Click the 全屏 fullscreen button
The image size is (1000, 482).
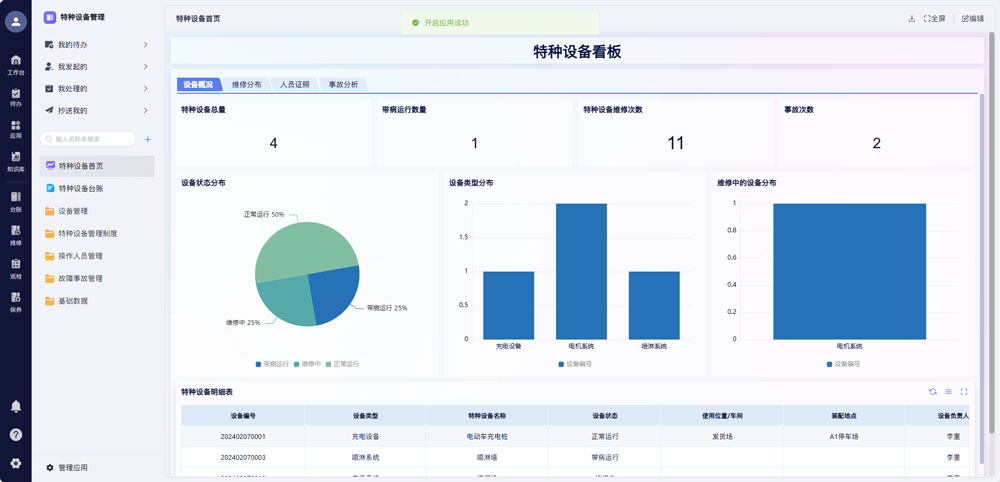(935, 18)
